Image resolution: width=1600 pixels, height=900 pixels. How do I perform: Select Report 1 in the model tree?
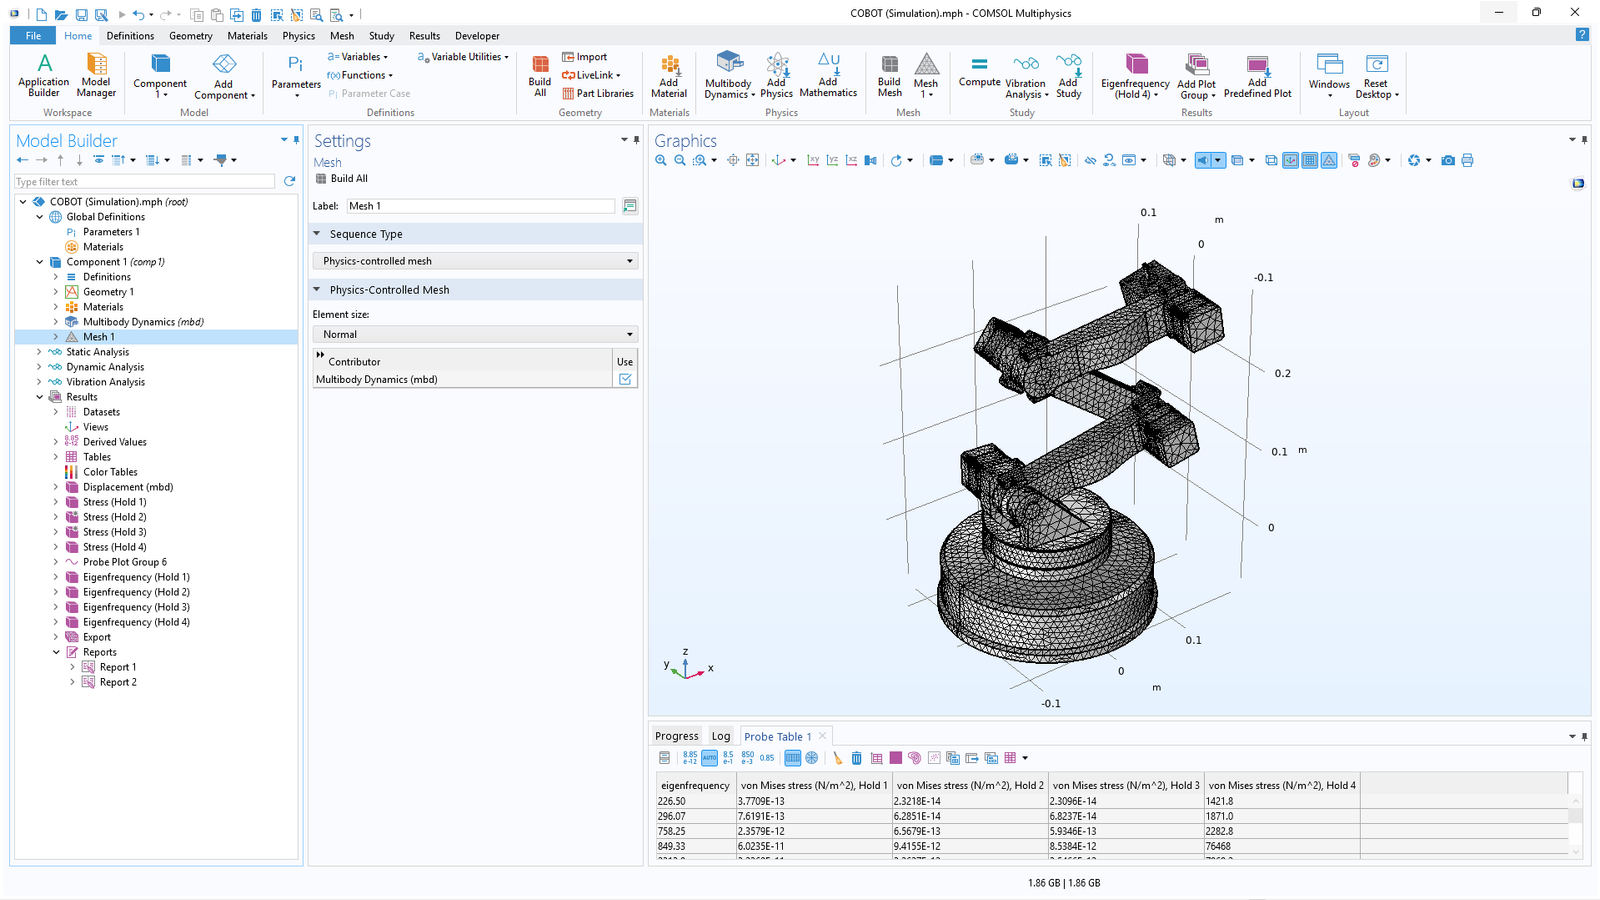tap(117, 667)
